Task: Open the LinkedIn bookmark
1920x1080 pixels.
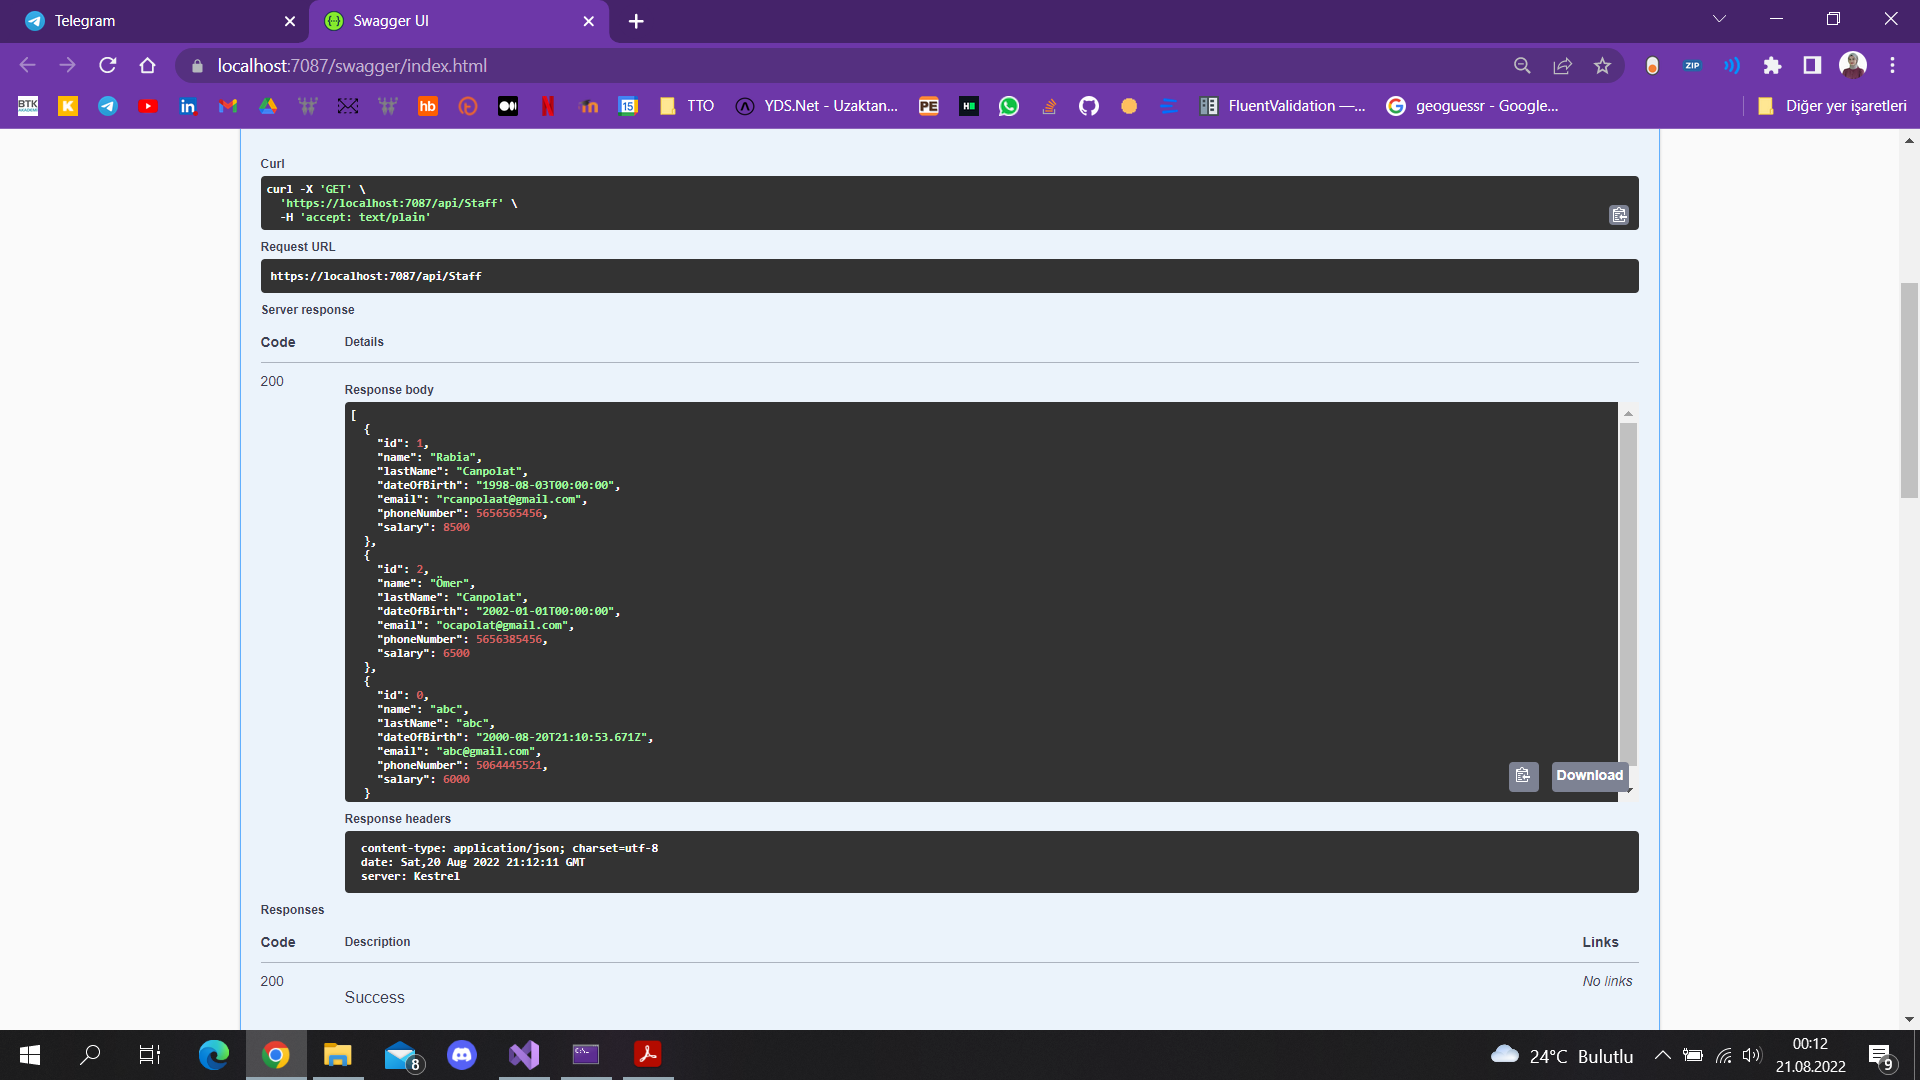Action: (187, 105)
